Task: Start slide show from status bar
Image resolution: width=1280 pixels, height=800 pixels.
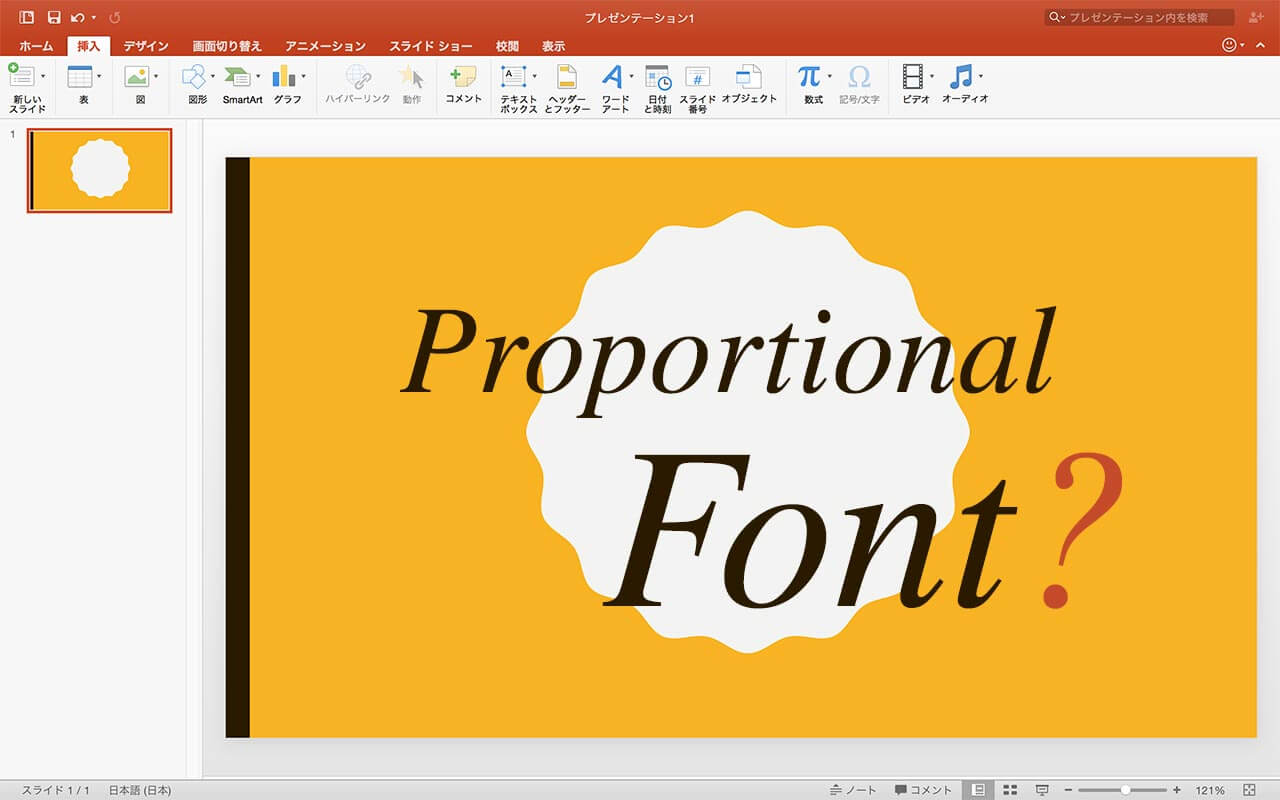Action: (x=1042, y=790)
